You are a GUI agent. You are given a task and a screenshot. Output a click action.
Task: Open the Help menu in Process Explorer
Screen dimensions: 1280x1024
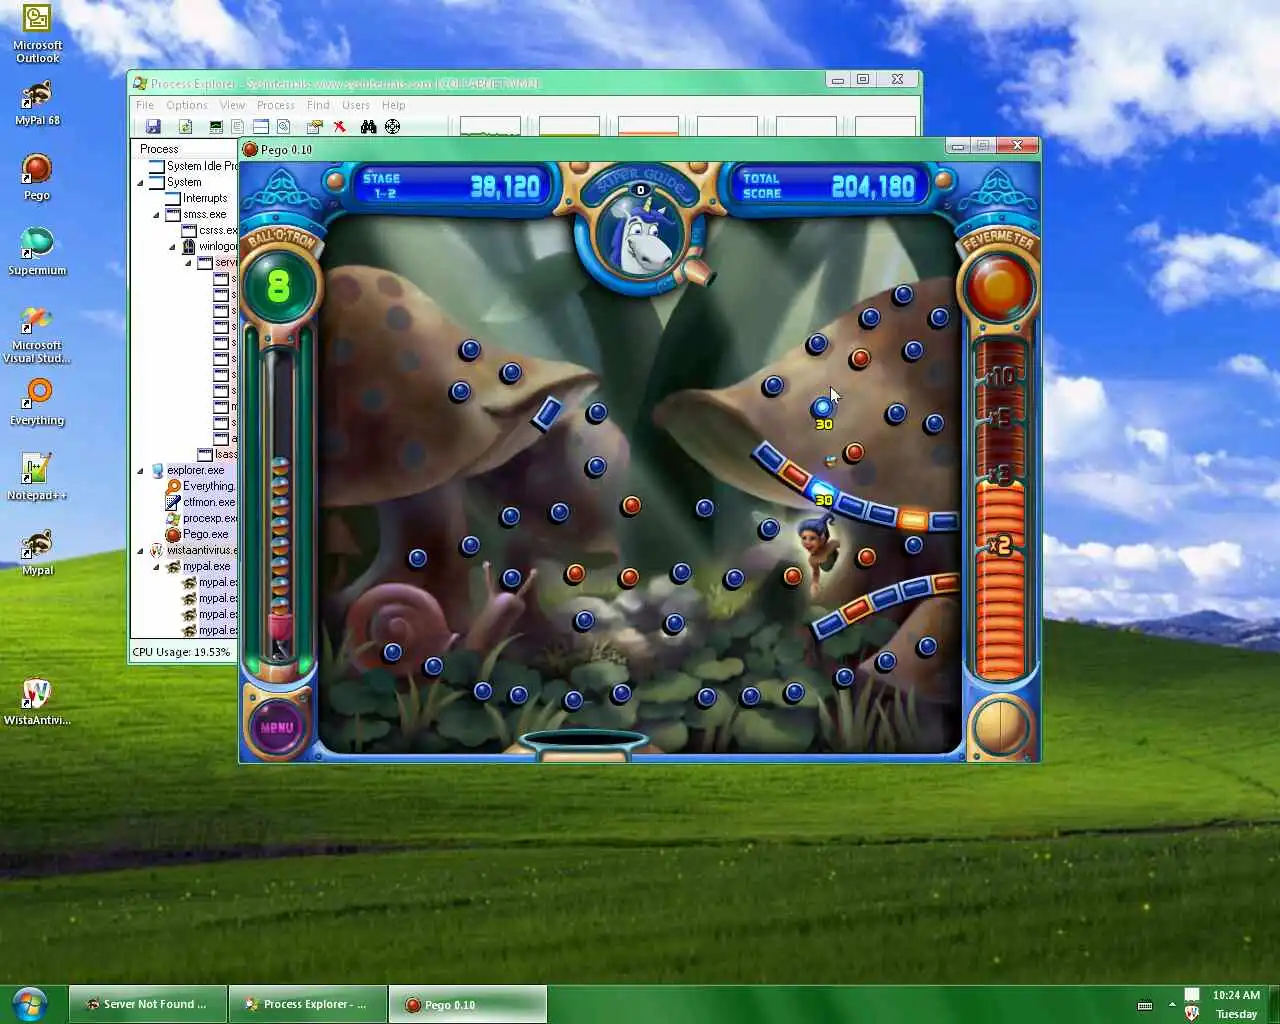pos(394,105)
